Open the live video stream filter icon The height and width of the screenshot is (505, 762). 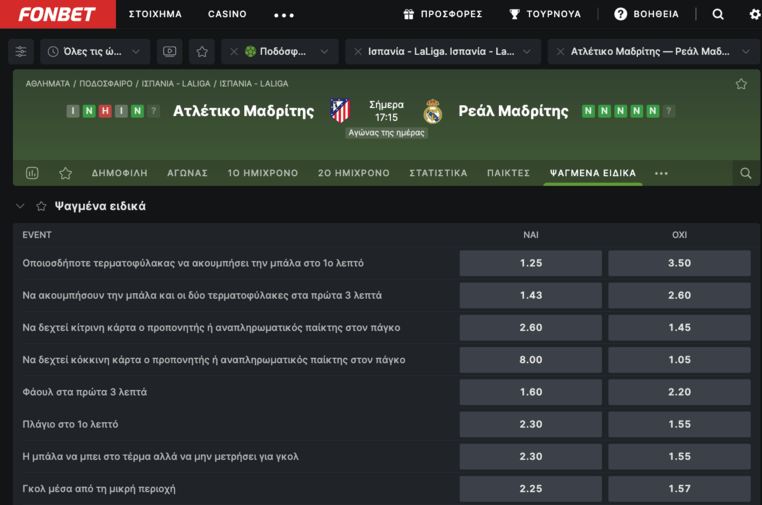pyautogui.click(x=169, y=52)
